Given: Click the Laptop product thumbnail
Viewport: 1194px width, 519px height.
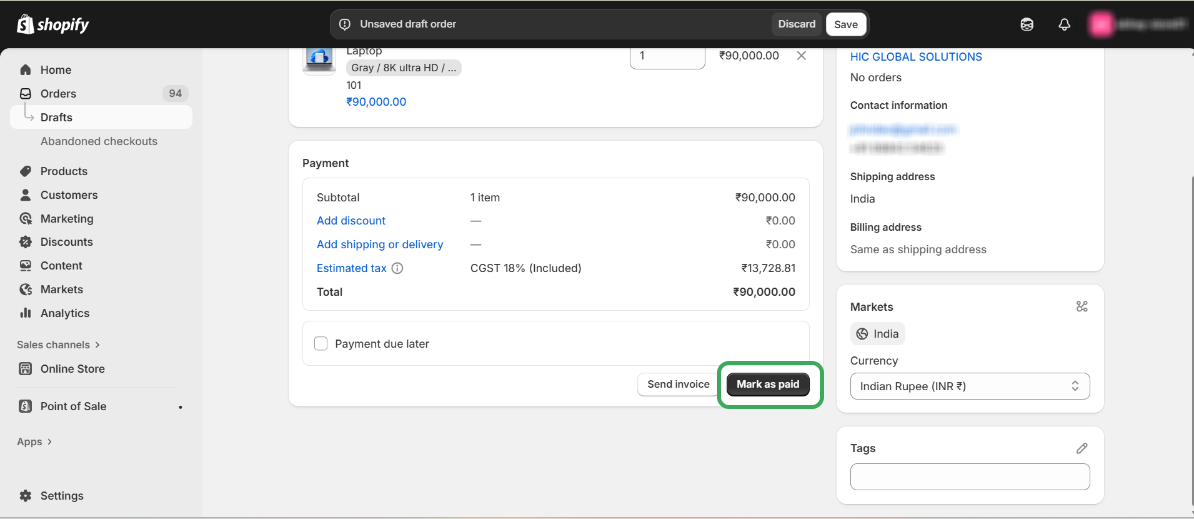Looking at the screenshot, I should pos(319,58).
